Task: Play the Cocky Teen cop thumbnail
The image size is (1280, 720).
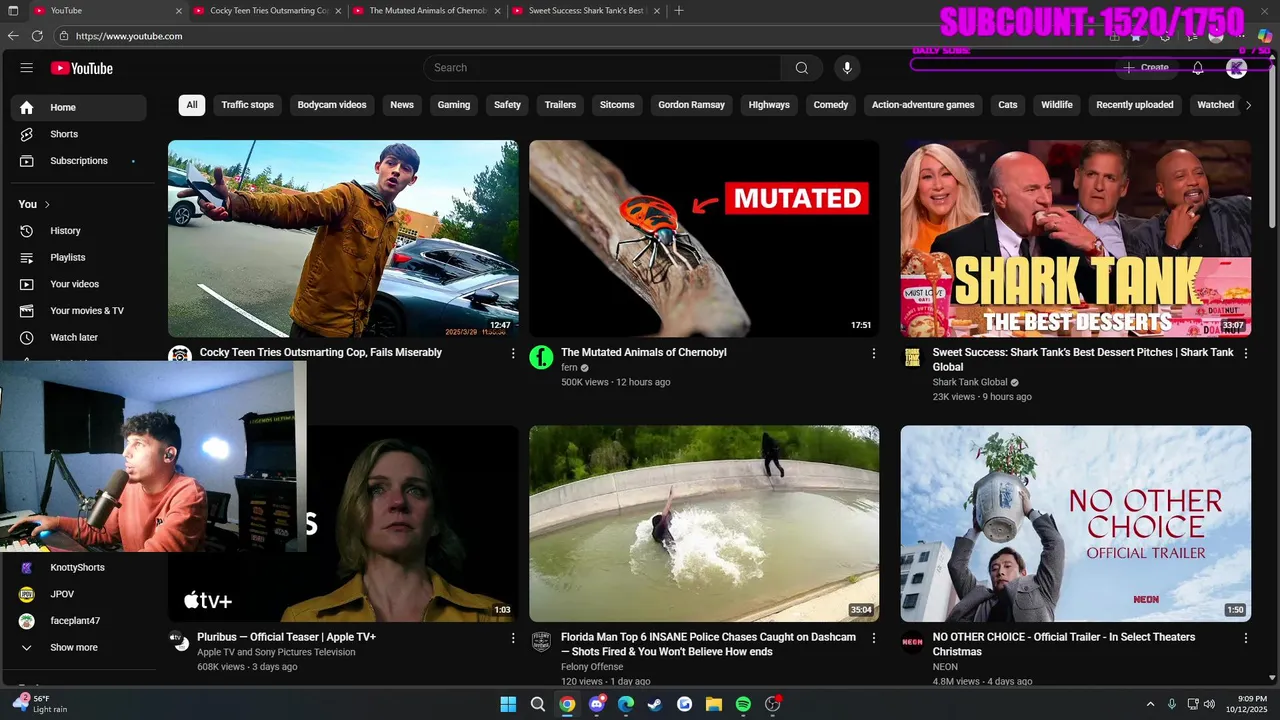Action: (343, 239)
